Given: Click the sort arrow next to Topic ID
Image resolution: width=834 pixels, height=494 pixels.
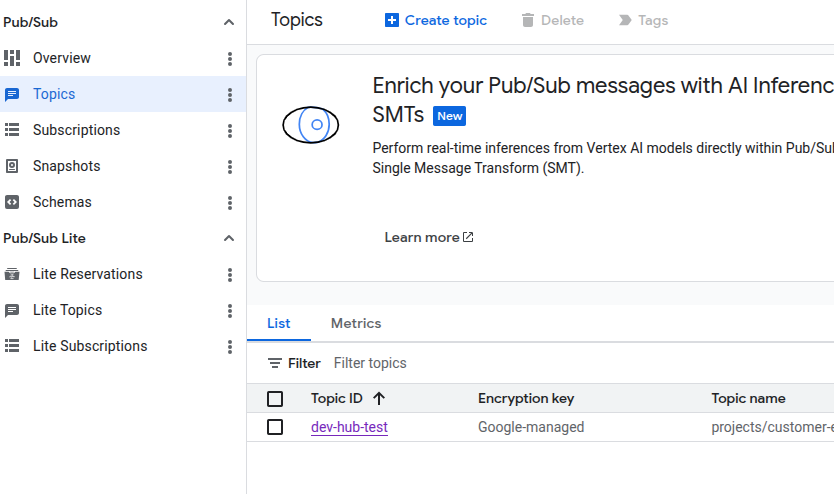Looking at the screenshot, I should click(379, 398).
